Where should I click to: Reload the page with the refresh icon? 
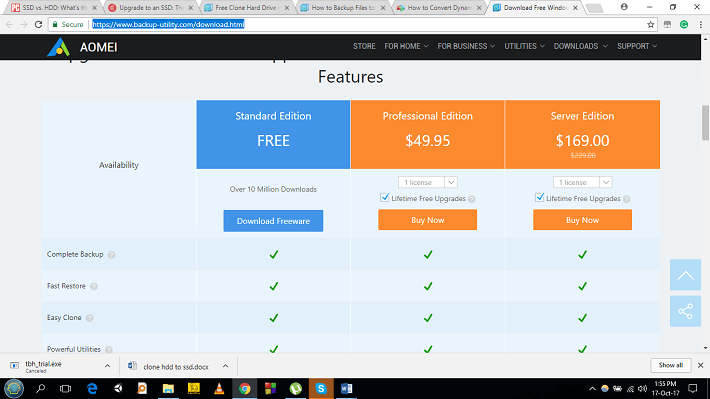click(38, 24)
